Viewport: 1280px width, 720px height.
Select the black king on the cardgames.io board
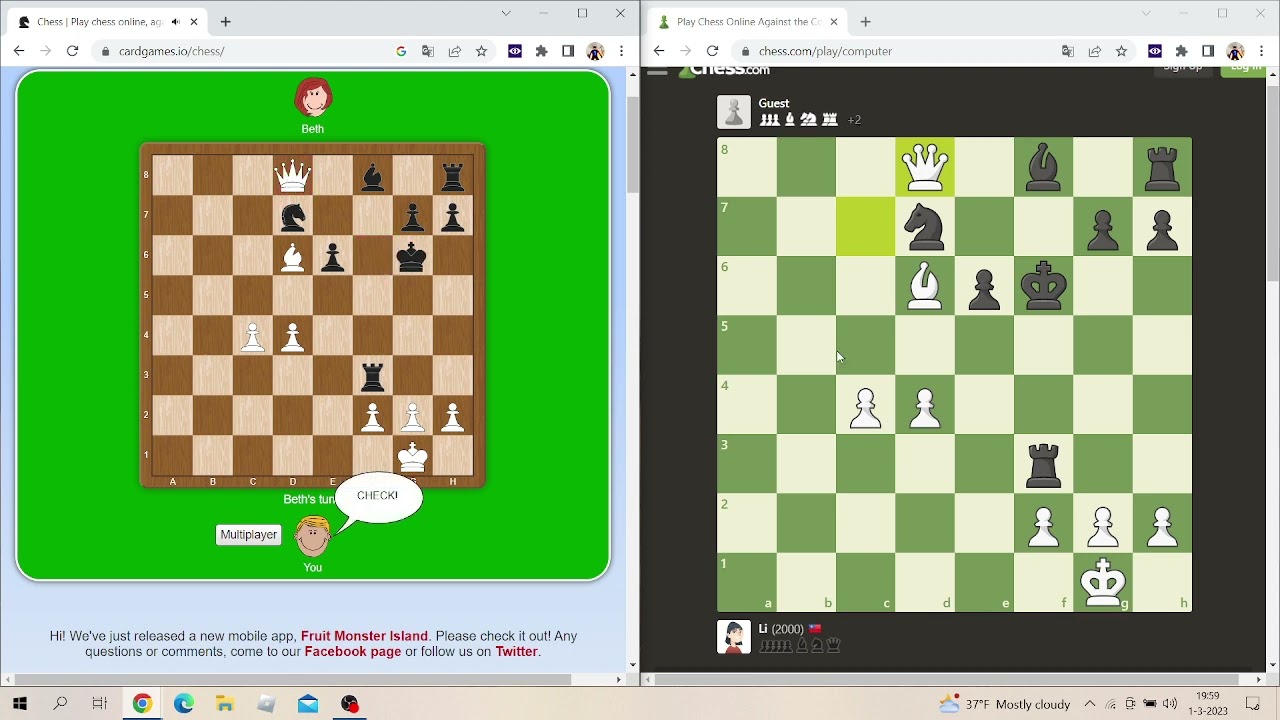point(412,257)
